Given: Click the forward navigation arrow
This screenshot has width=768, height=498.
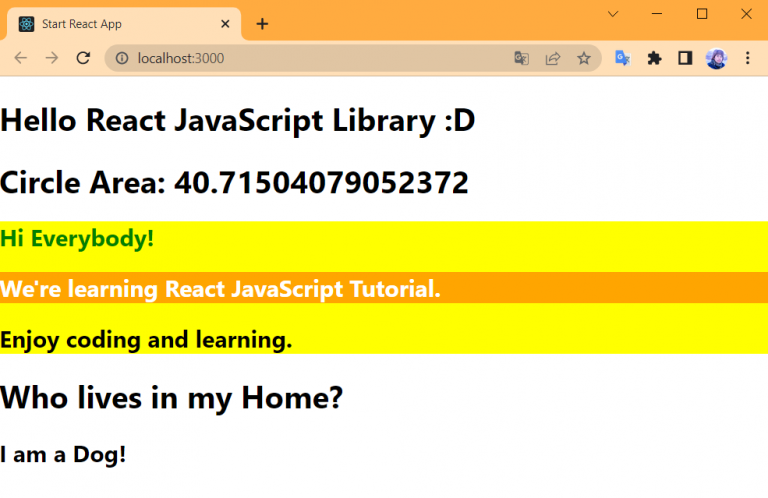Looking at the screenshot, I should point(52,58).
